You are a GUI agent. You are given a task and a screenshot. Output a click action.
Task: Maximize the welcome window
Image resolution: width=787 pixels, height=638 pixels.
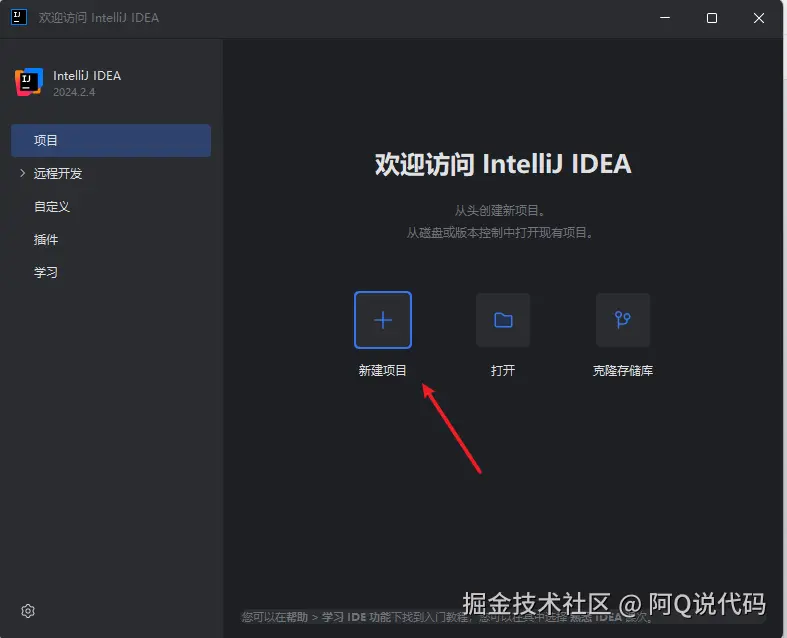[x=712, y=18]
